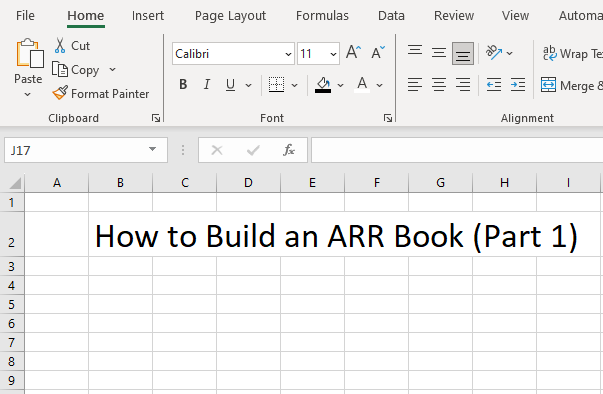Viewport: 603px width, 394px height.
Task: Open font color palette arrow
Action: (x=380, y=85)
